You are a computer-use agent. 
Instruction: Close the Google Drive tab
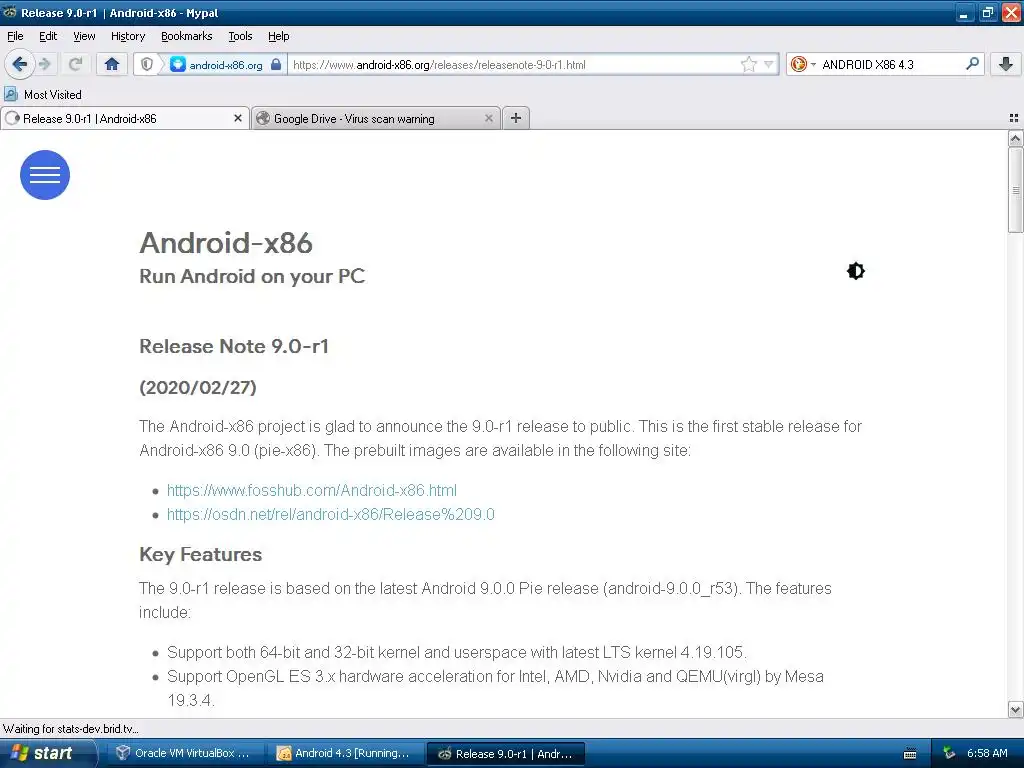[x=488, y=118]
